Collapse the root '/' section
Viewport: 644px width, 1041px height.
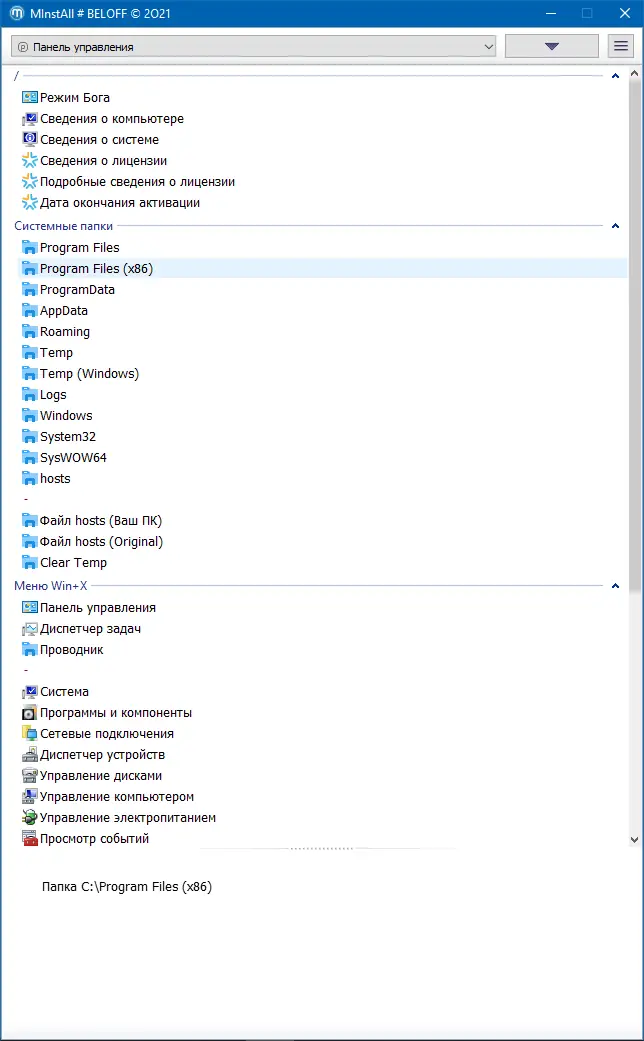tap(615, 76)
